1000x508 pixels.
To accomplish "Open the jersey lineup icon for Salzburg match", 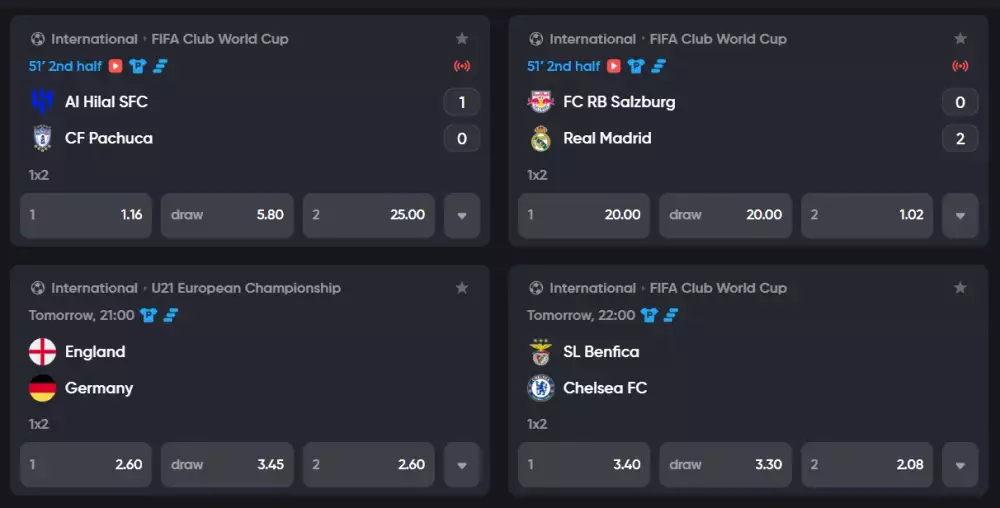I will click(636, 66).
